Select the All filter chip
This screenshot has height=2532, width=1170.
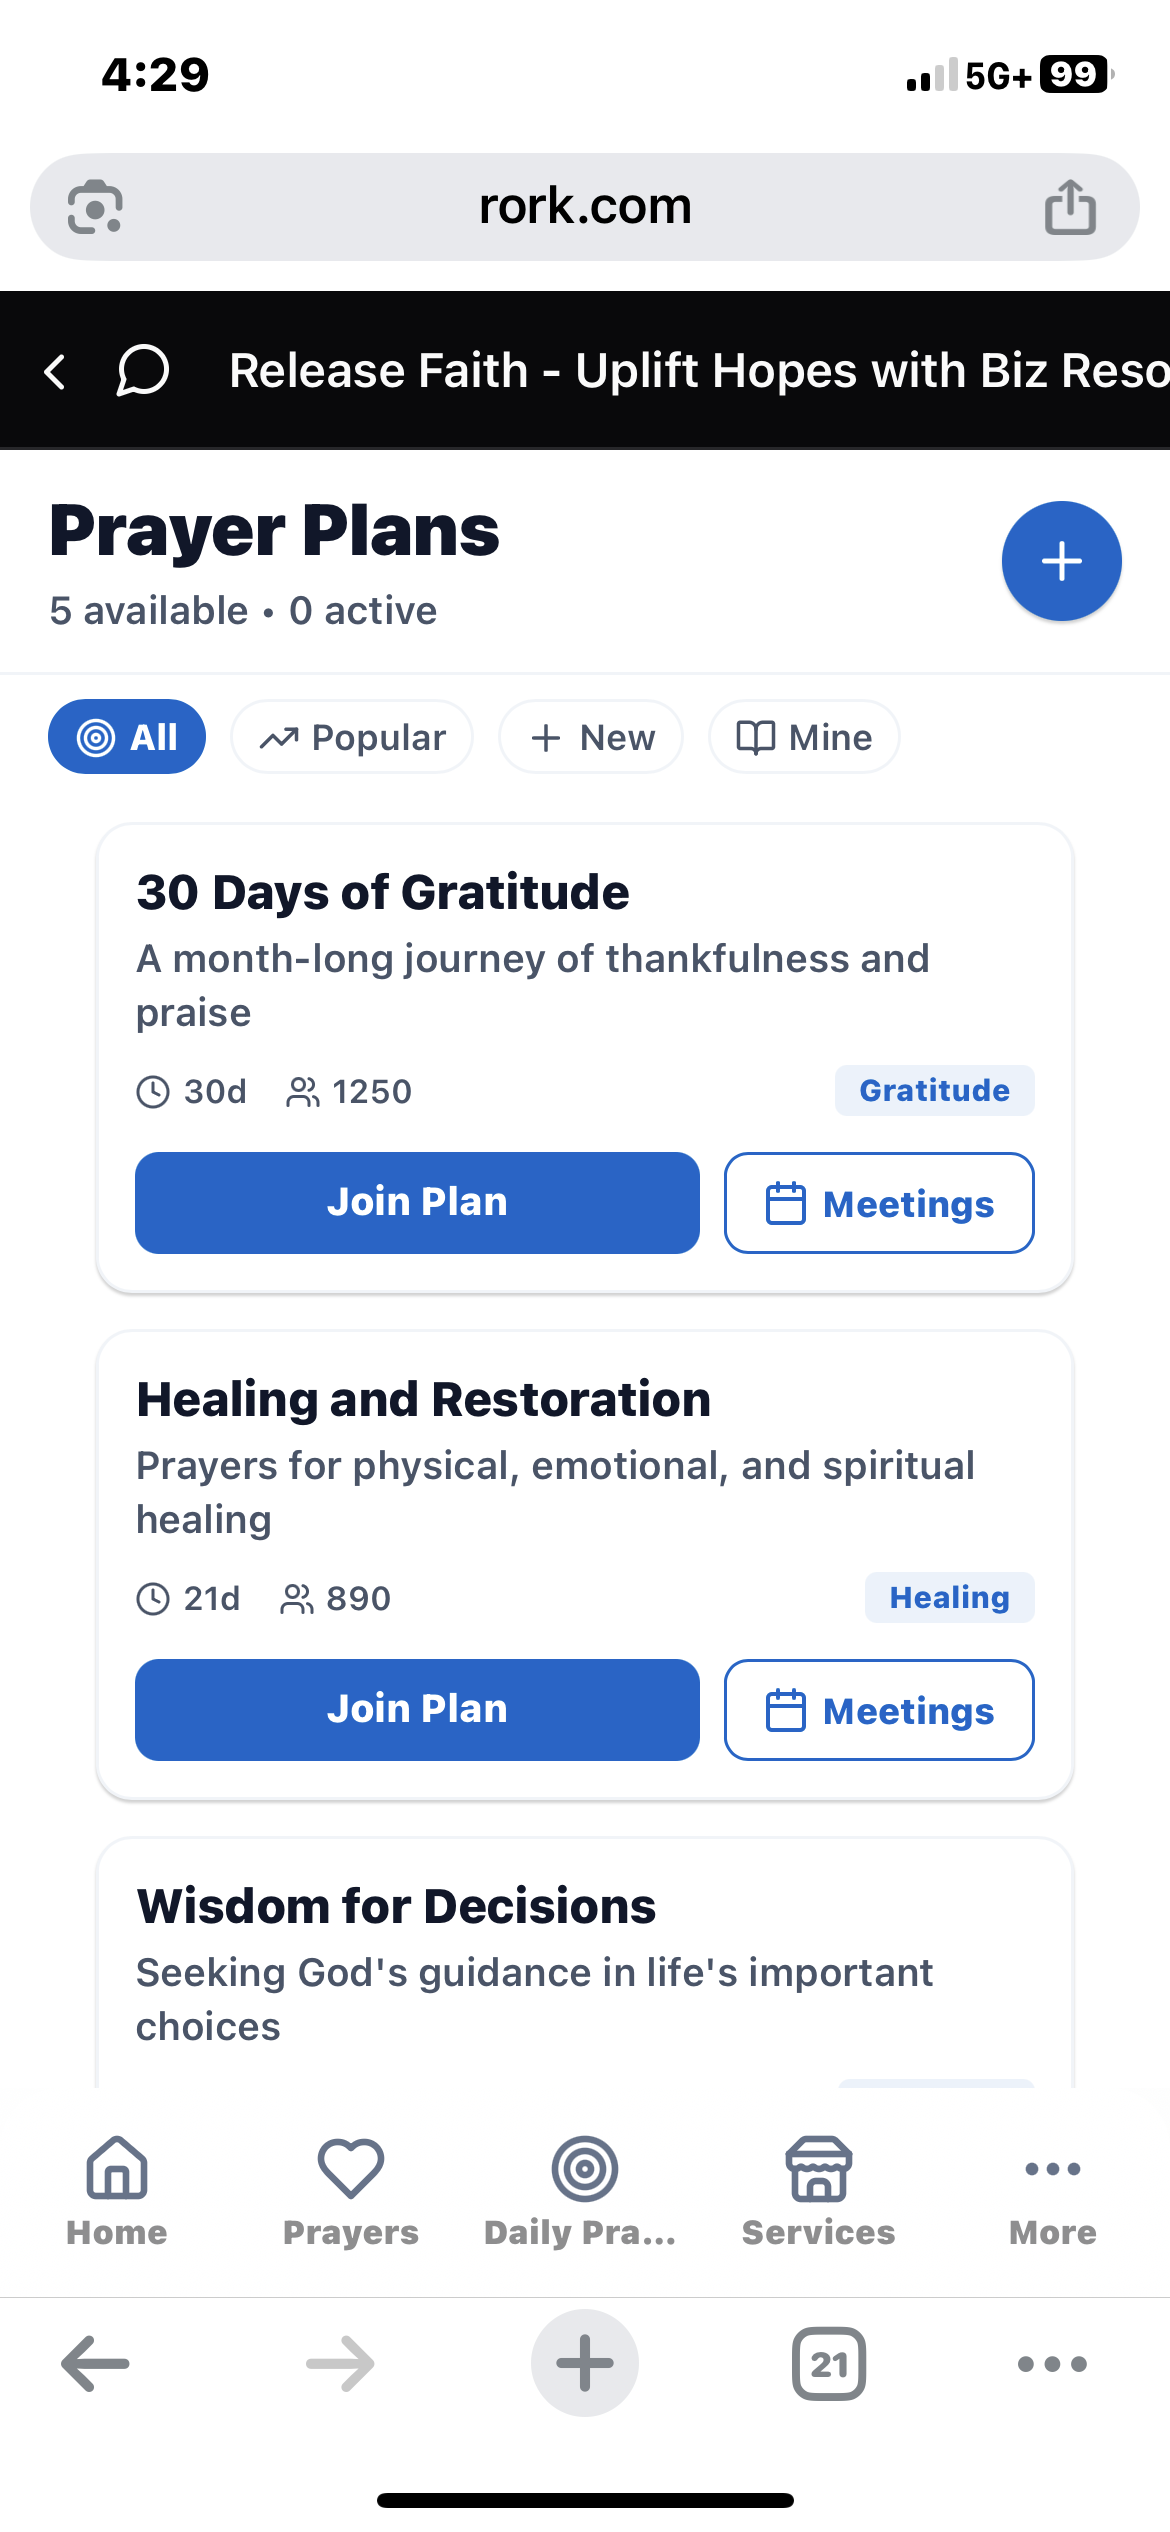[x=127, y=737]
